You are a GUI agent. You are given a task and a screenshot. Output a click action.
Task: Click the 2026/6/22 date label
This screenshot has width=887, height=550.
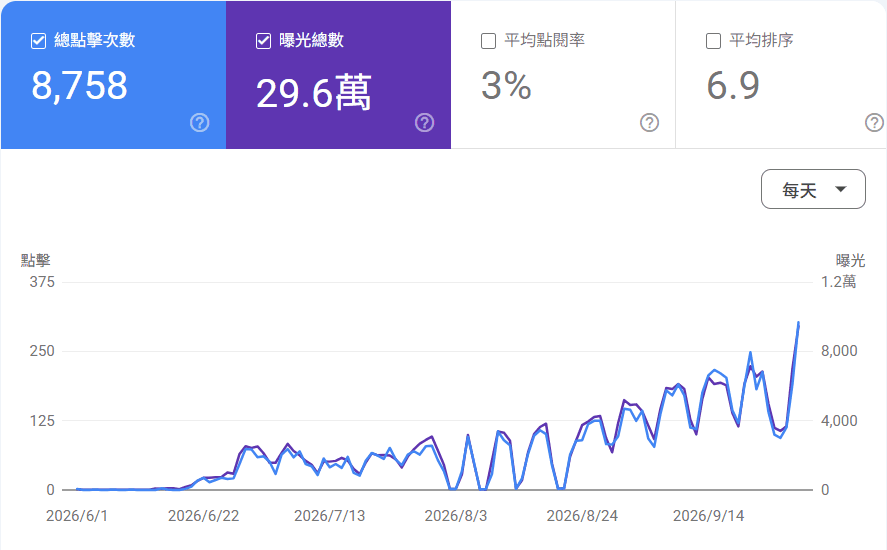[204, 516]
